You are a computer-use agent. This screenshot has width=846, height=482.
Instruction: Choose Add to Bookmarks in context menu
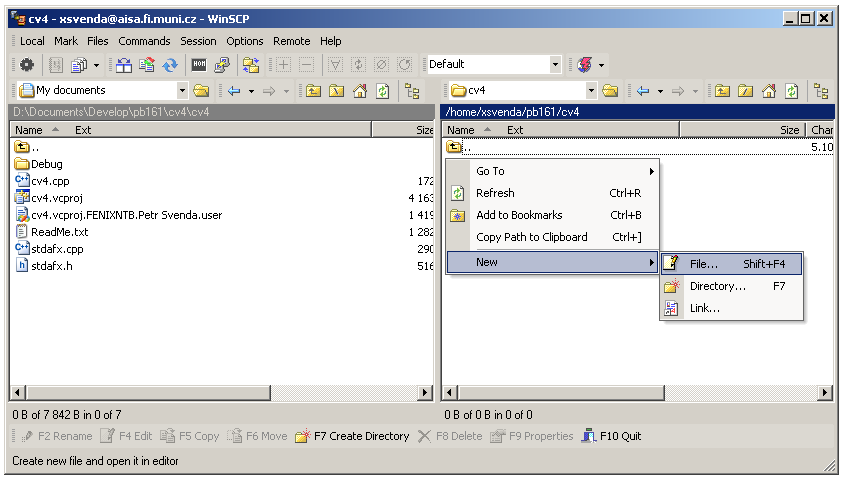(x=552, y=215)
